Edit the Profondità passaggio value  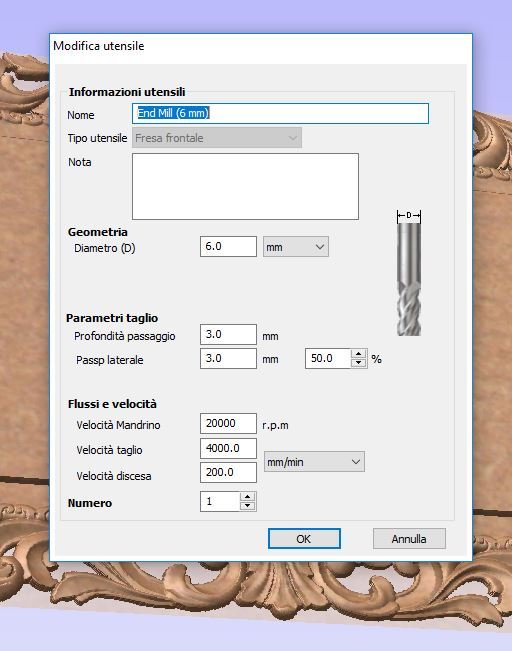[228, 335]
